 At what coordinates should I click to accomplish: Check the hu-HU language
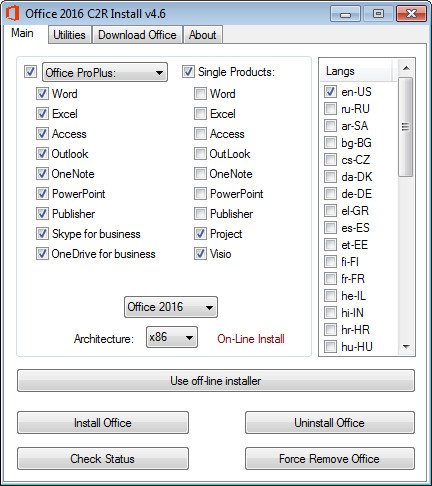[x=330, y=346]
